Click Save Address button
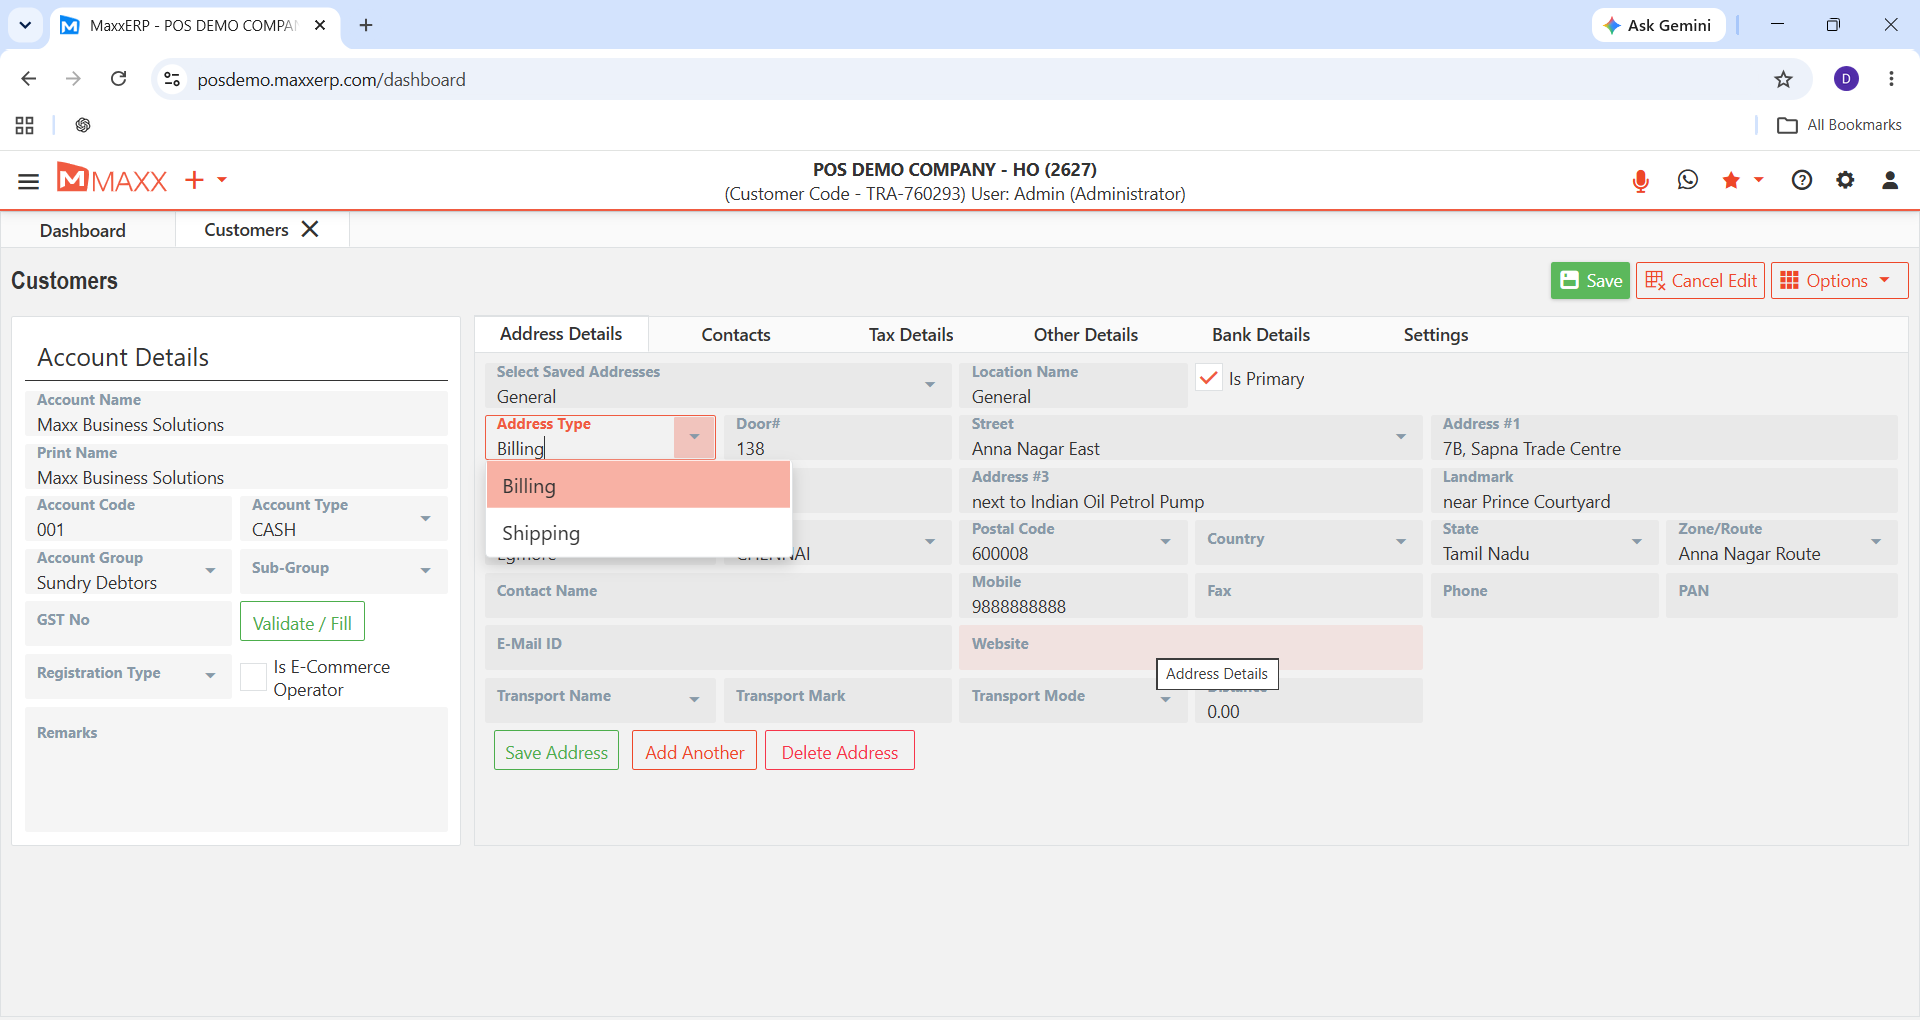The width and height of the screenshot is (1920, 1020). [x=556, y=751]
